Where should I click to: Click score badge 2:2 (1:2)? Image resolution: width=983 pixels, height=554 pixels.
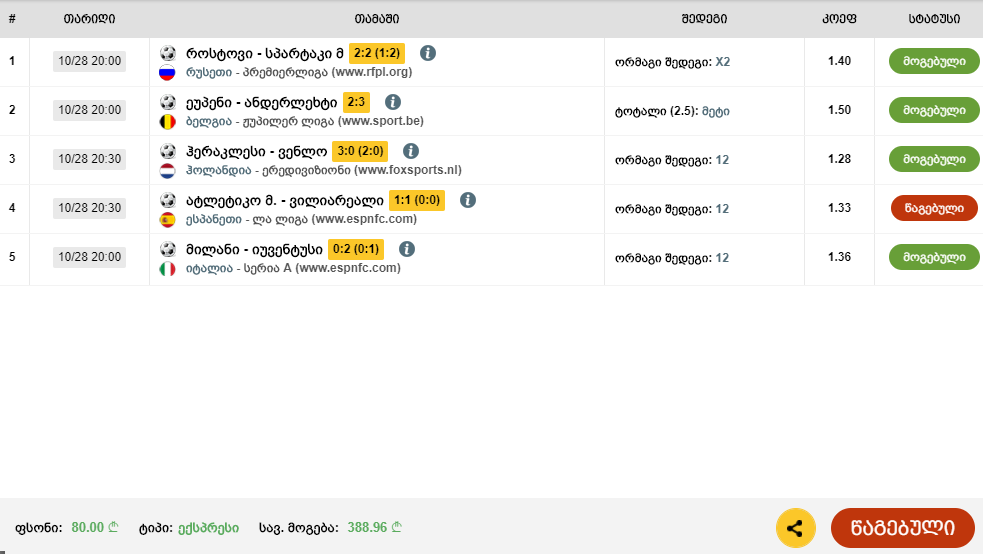pos(377,53)
